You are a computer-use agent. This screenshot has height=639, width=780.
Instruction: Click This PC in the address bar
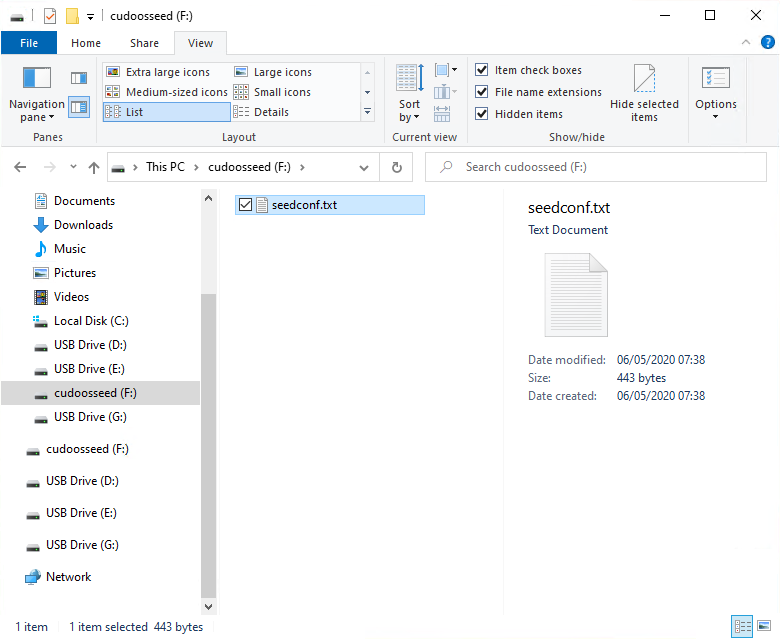tap(165, 167)
